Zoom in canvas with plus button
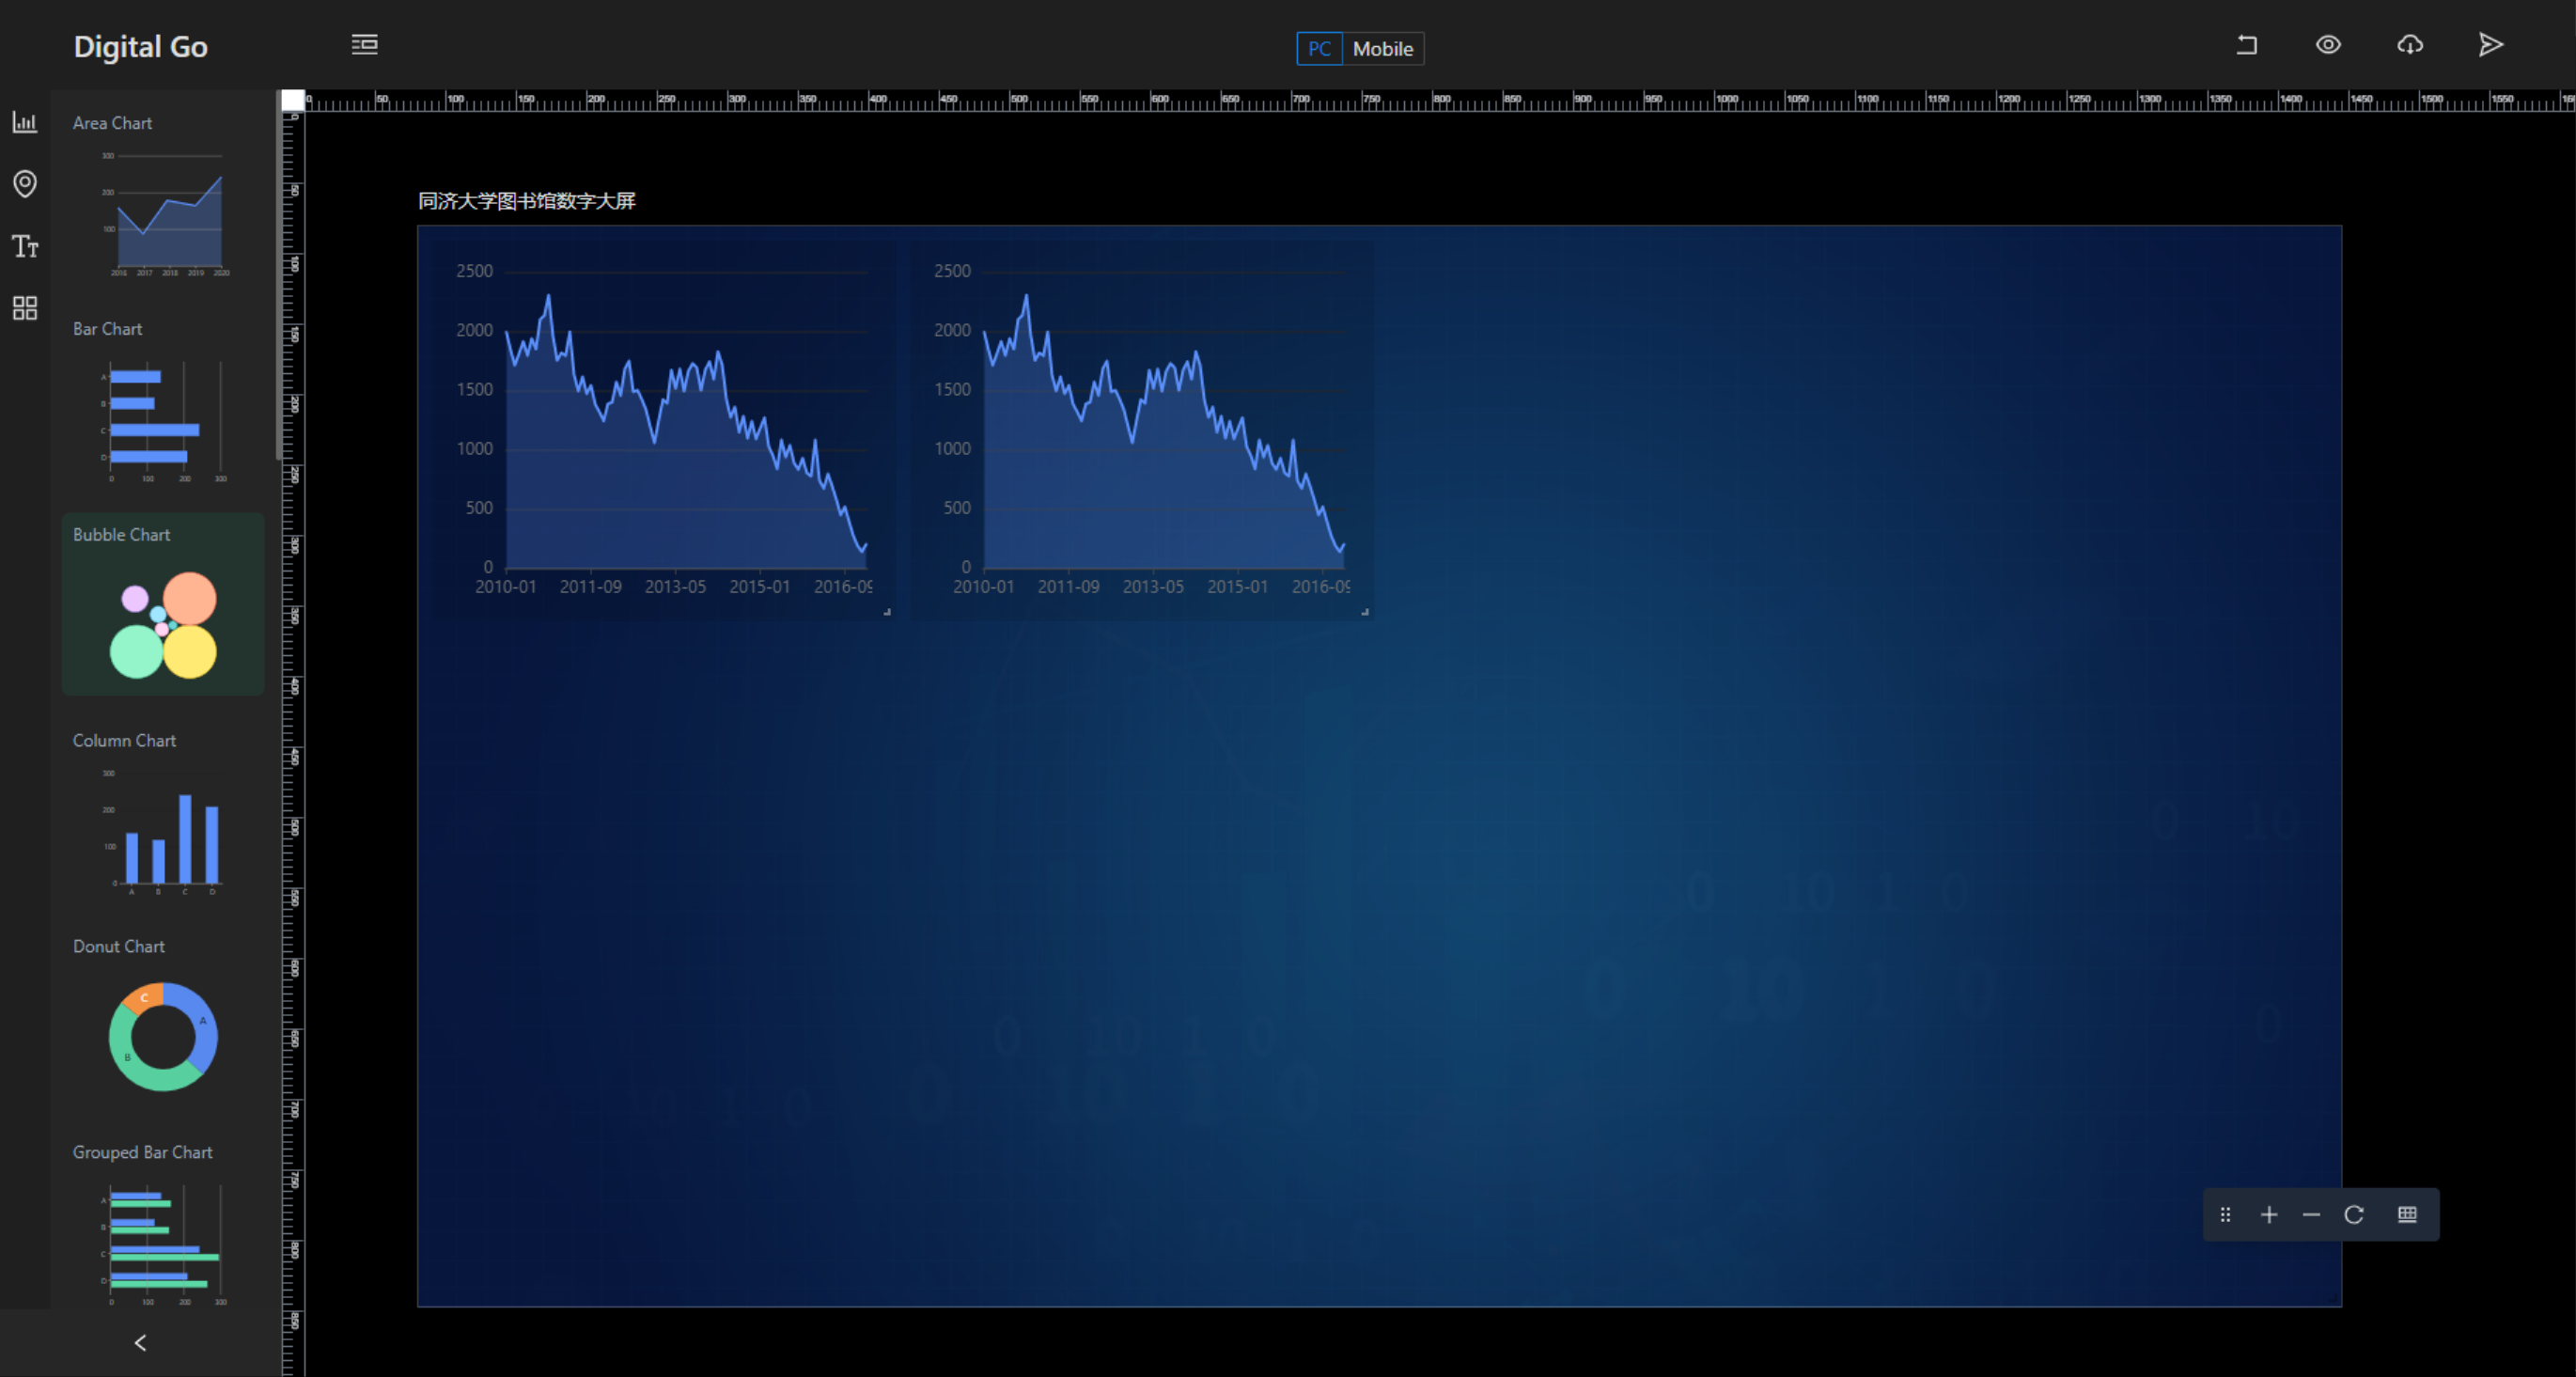The width and height of the screenshot is (2576, 1377). pyautogui.click(x=2269, y=1215)
